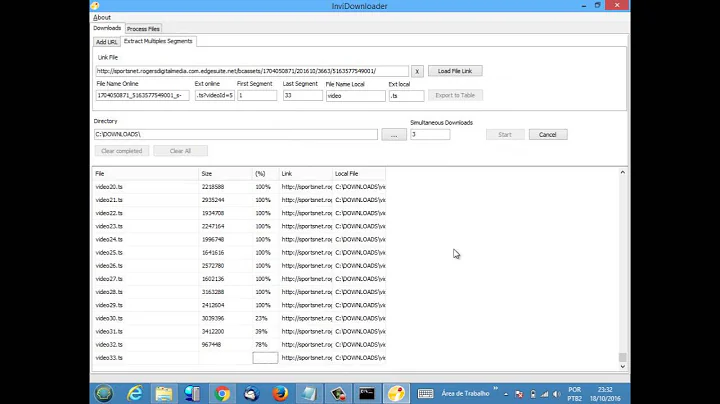Click the 23% progress of video30.ts
Screen dimensions: 720x404
(x=261, y=318)
